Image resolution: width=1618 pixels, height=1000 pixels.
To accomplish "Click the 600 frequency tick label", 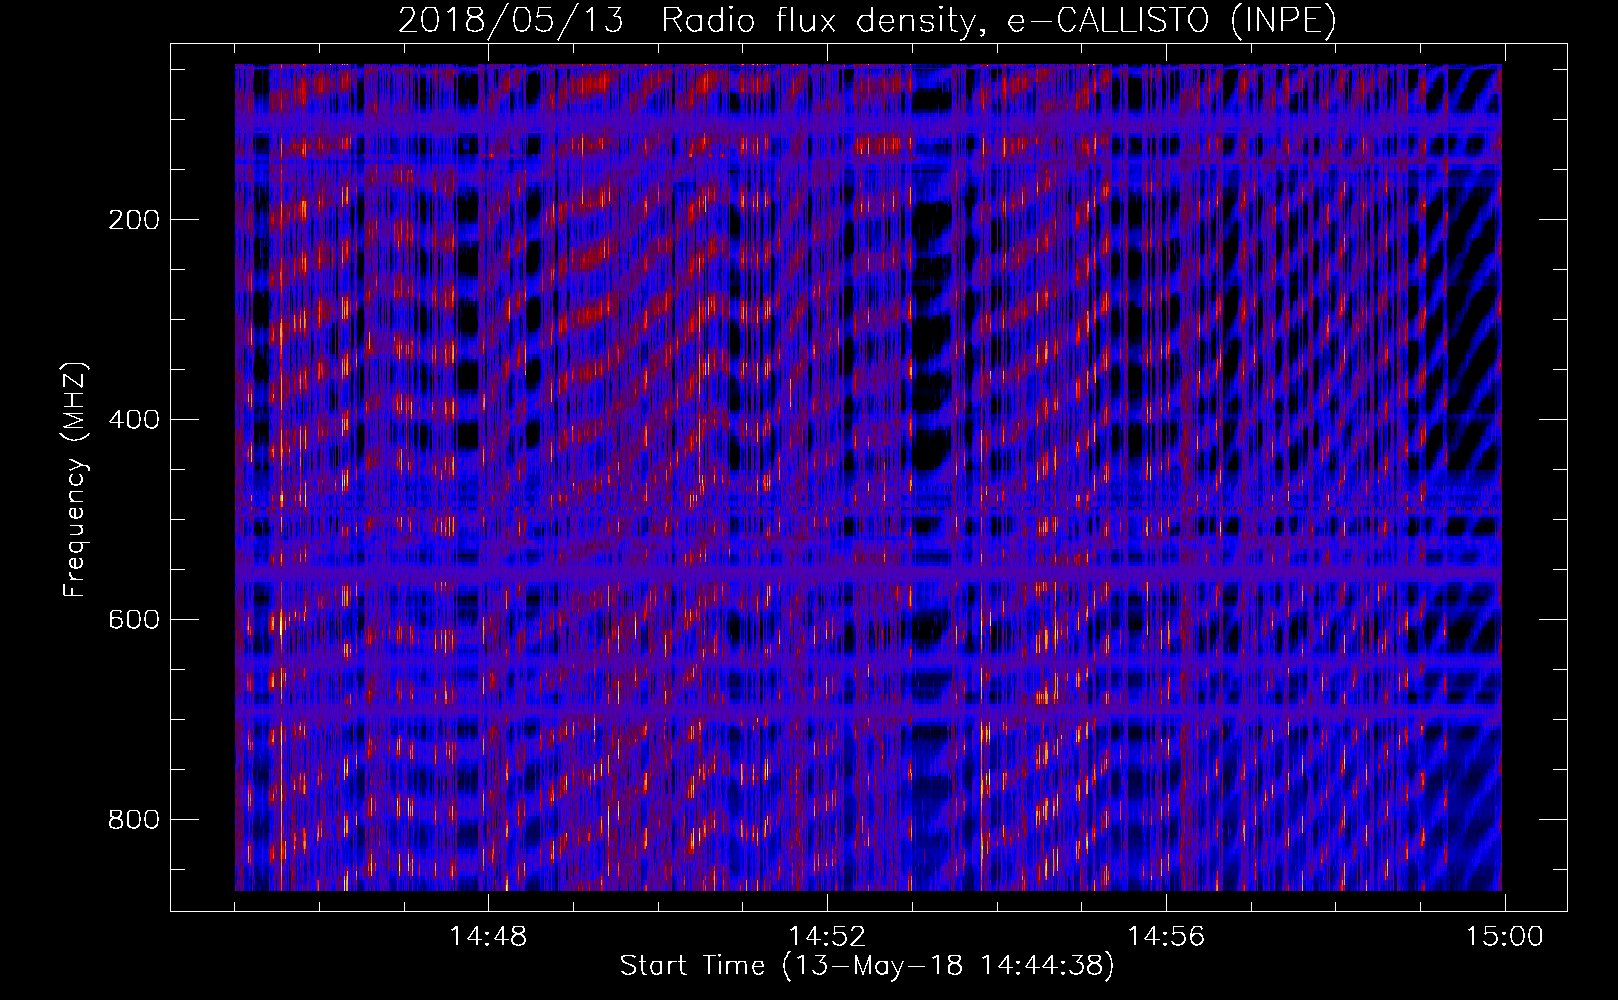I will (133, 620).
